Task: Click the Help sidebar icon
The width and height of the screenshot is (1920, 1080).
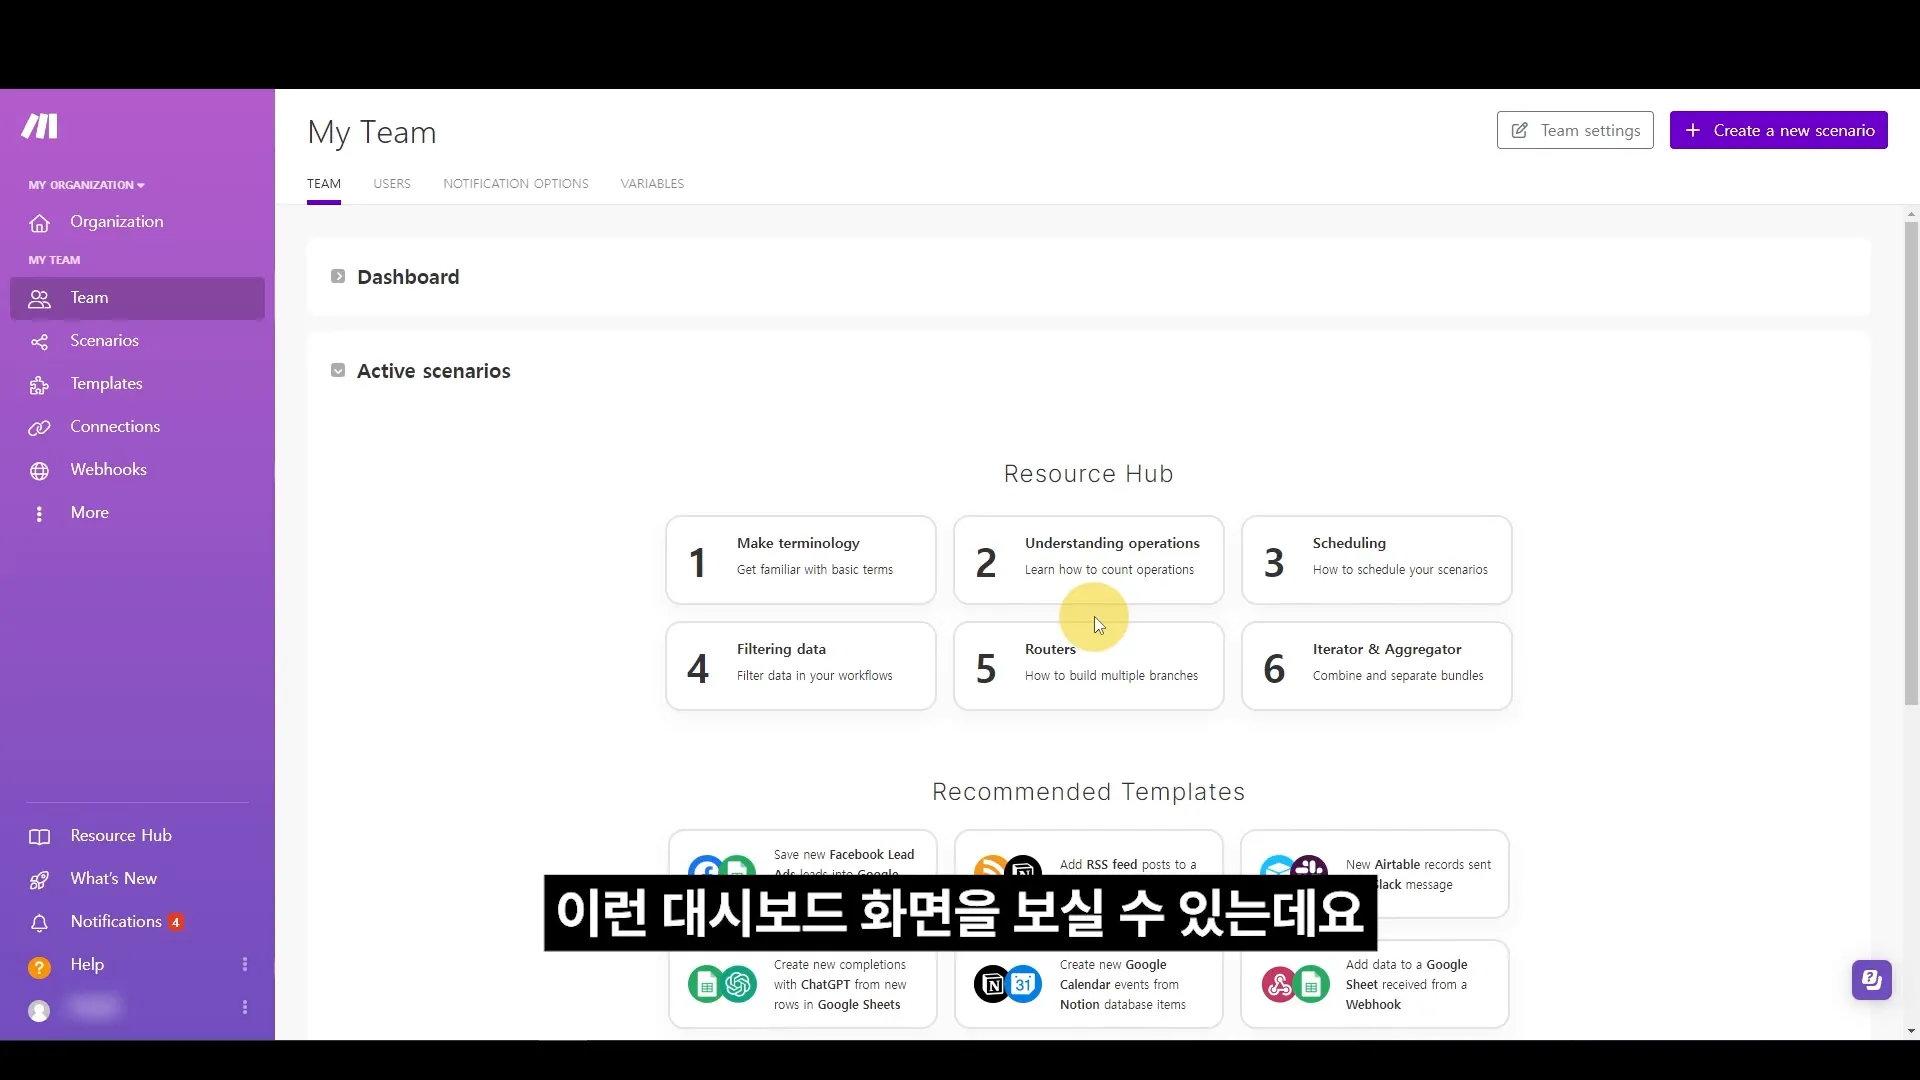Action: (x=38, y=964)
